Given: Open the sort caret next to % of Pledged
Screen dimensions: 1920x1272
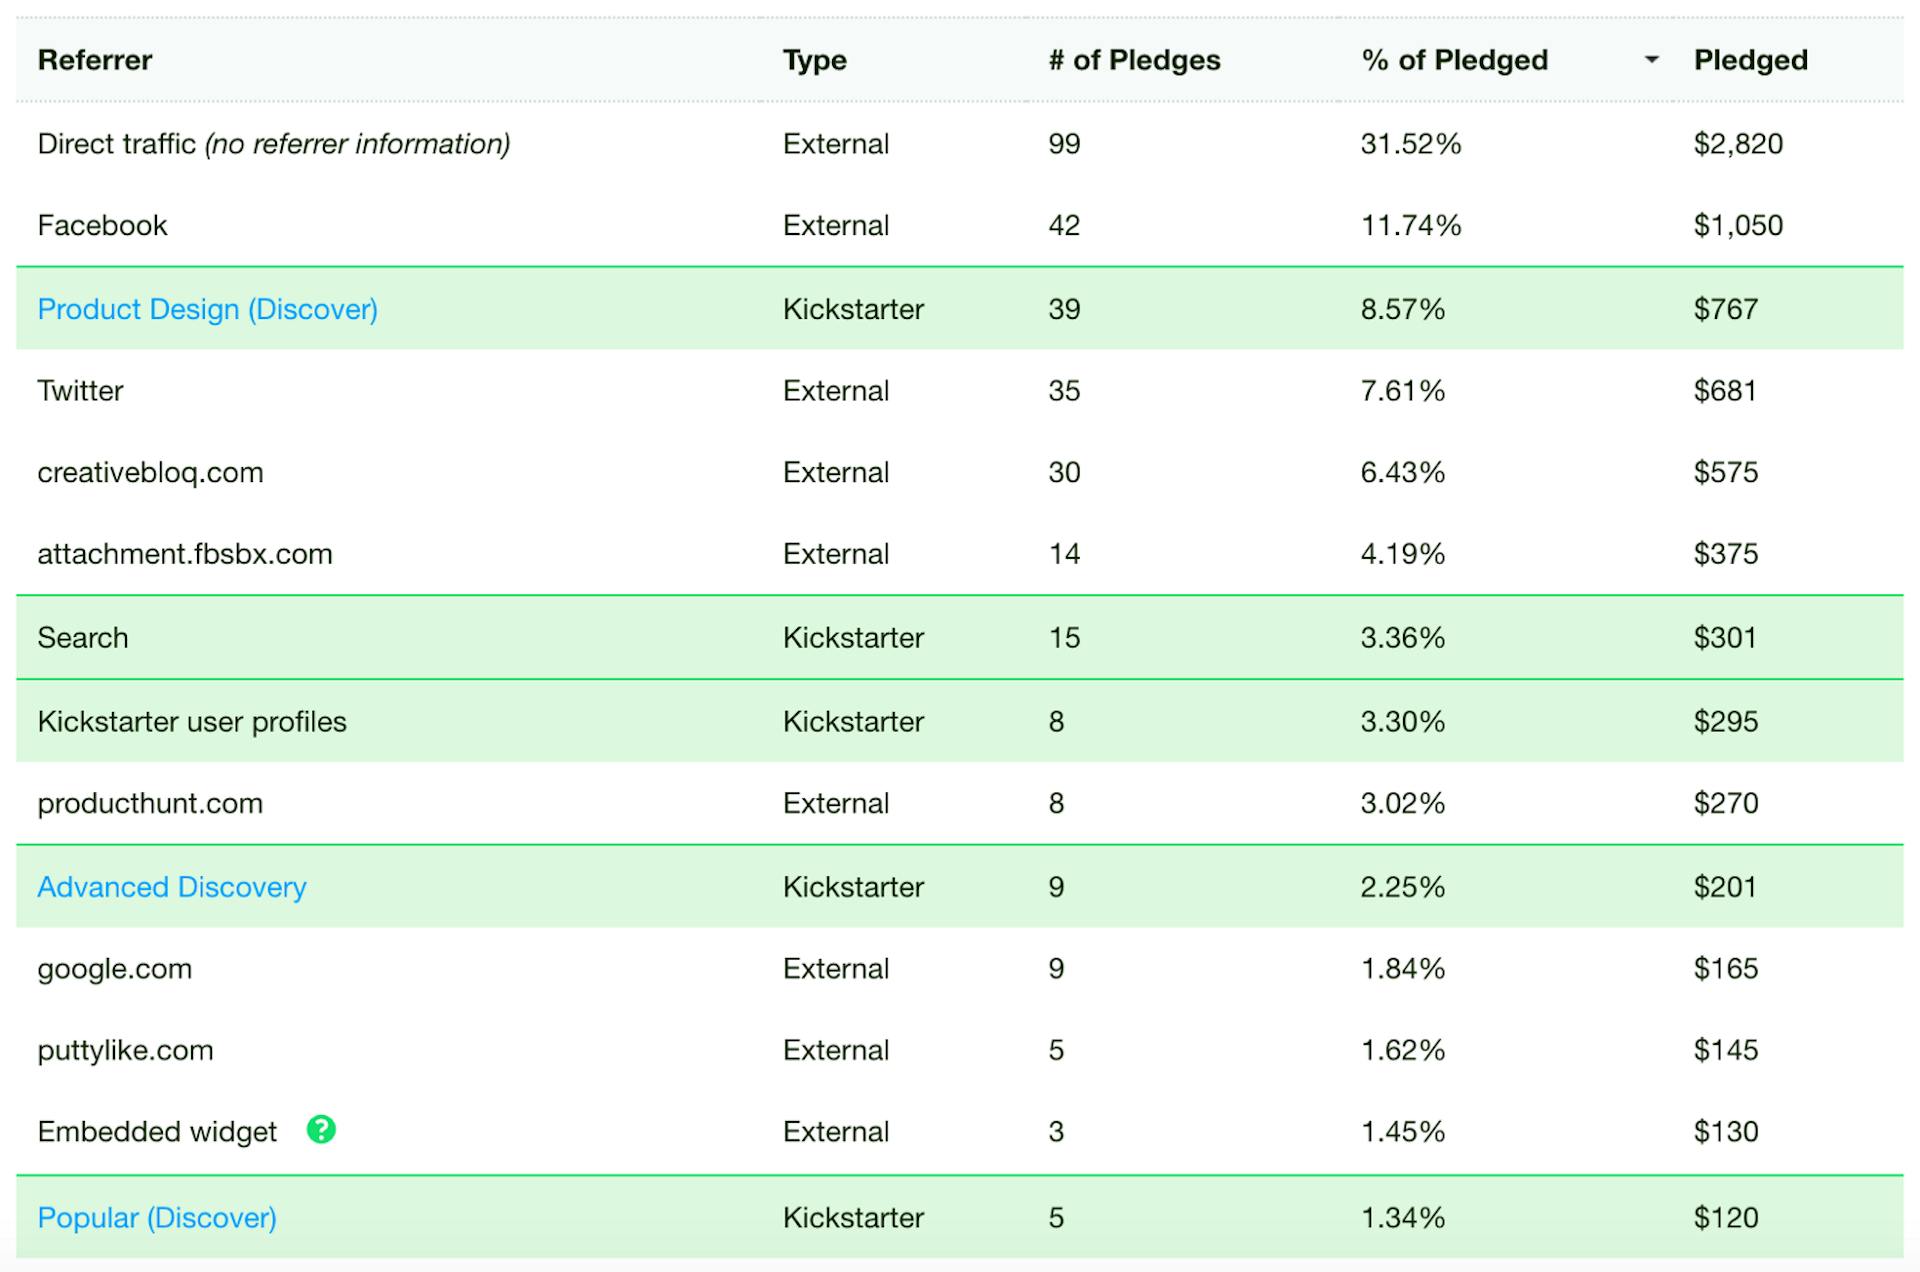Looking at the screenshot, I should click(x=1649, y=60).
